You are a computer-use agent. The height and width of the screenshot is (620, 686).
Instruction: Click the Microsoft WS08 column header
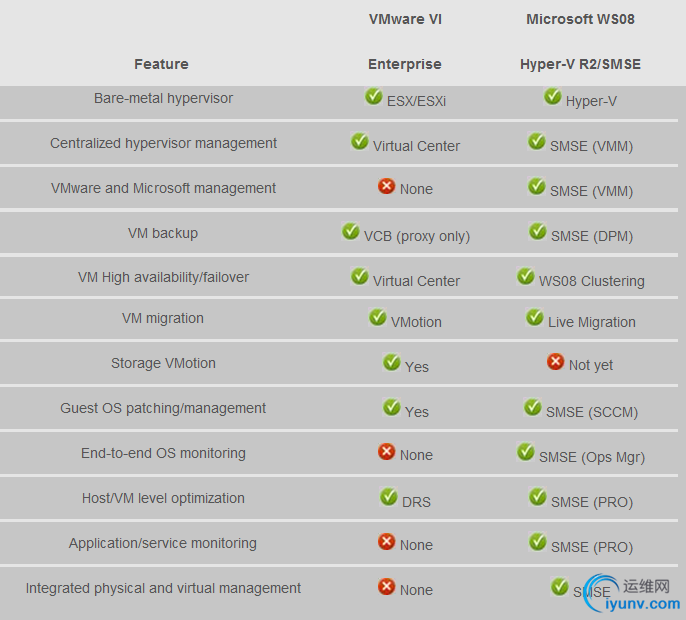coord(580,19)
